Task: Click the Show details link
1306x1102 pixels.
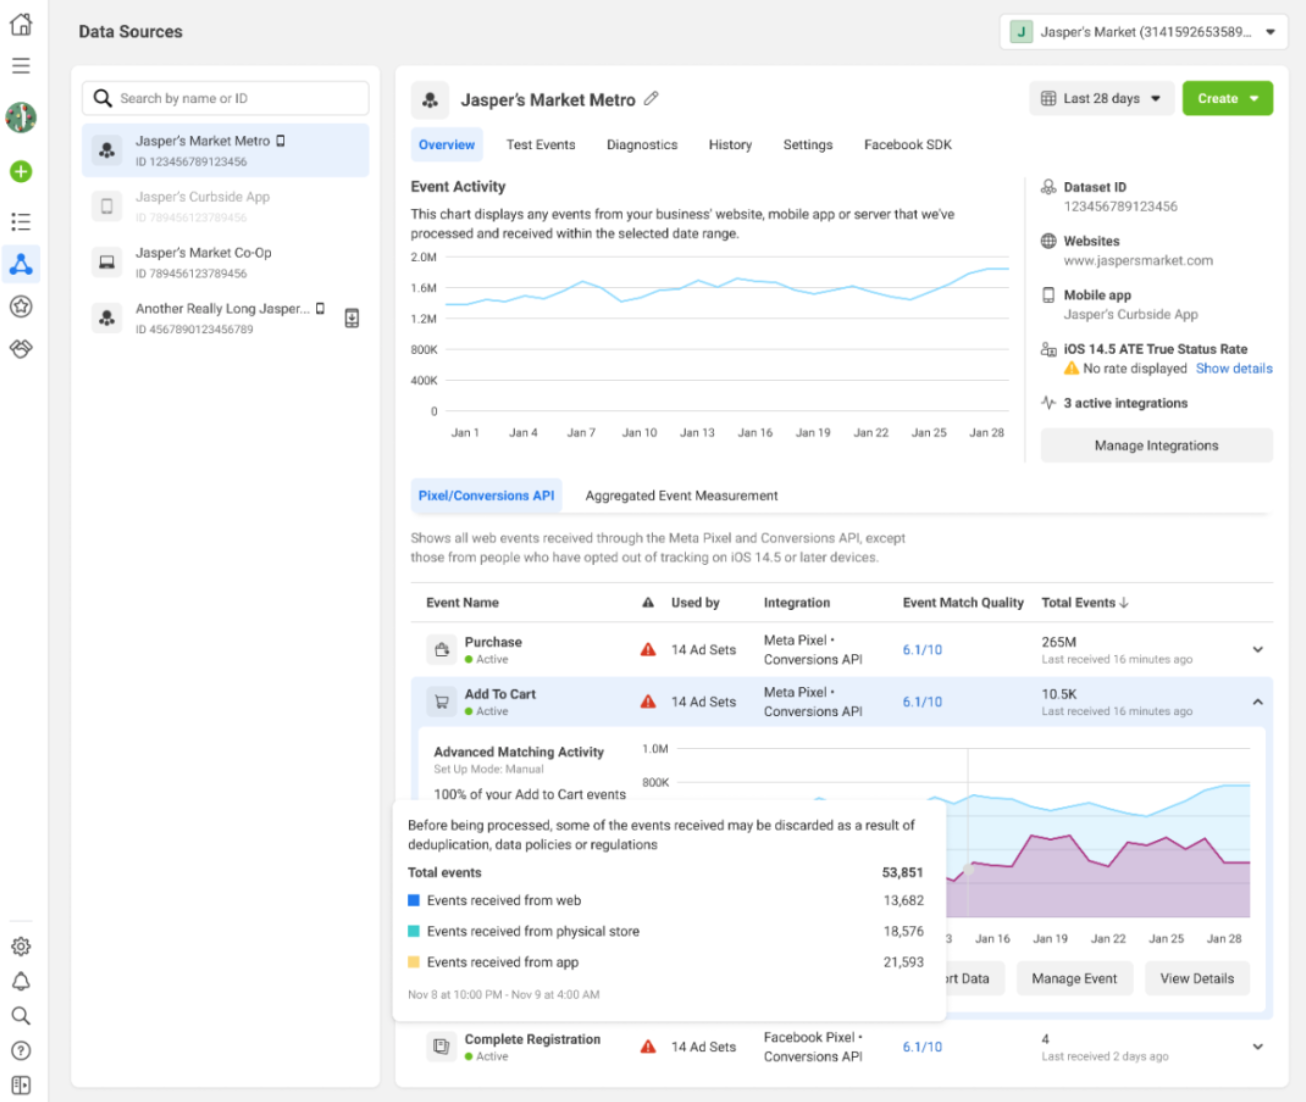Action: 1233,369
